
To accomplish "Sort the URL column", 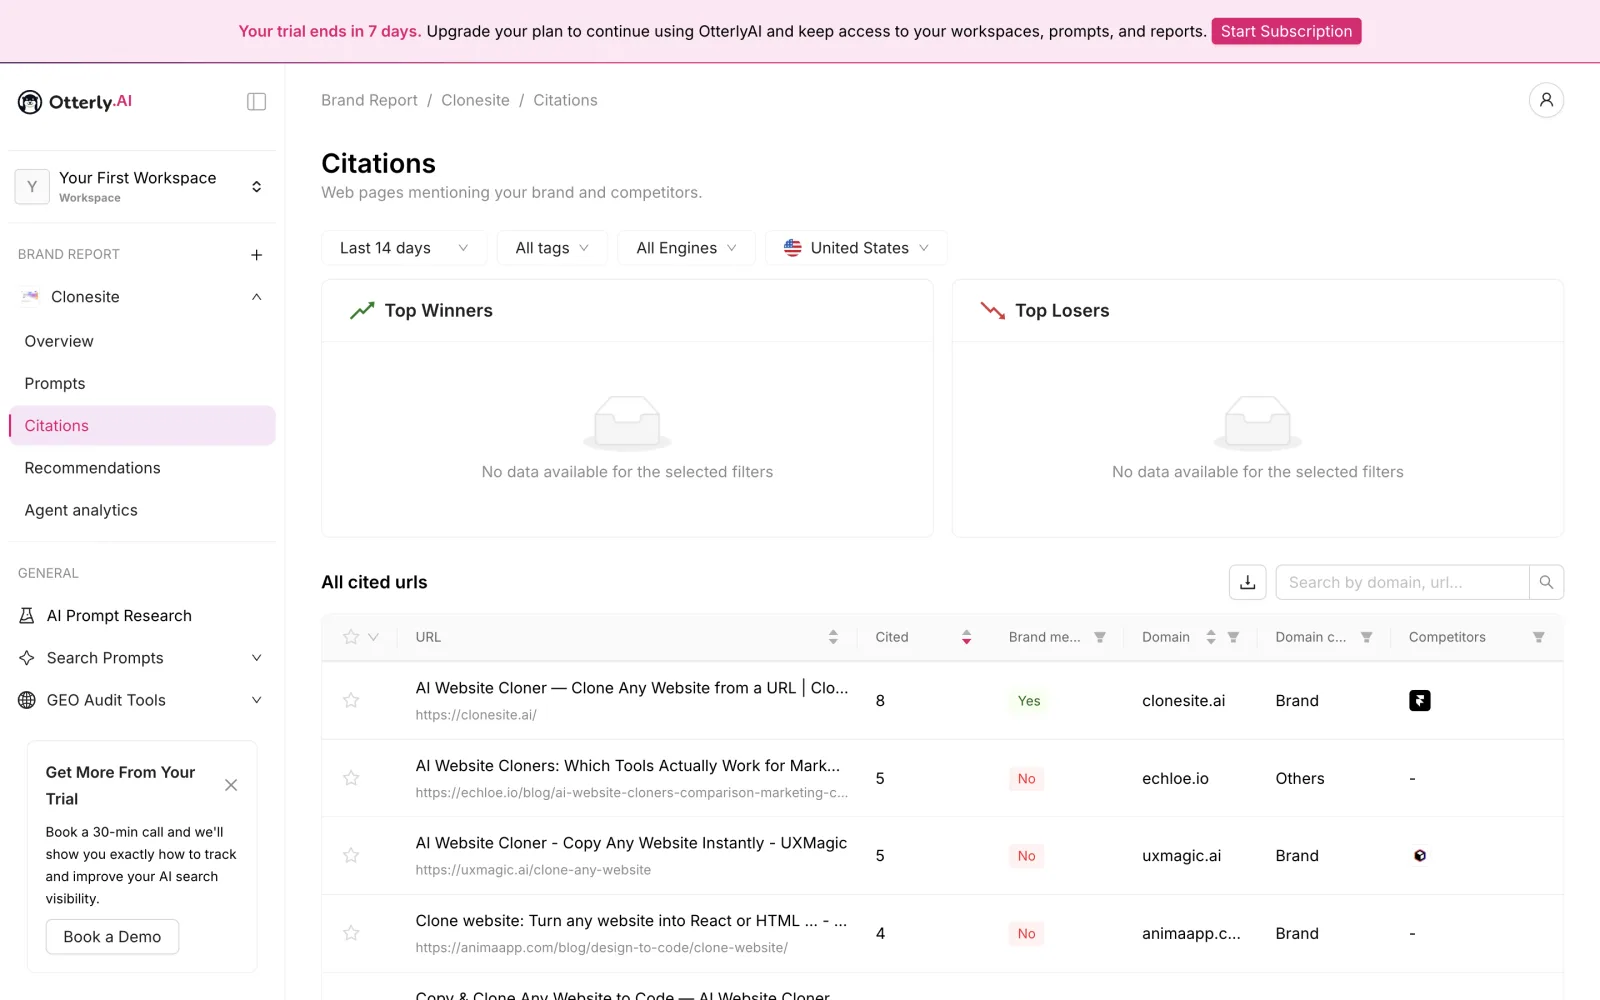I will pyautogui.click(x=833, y=637).
